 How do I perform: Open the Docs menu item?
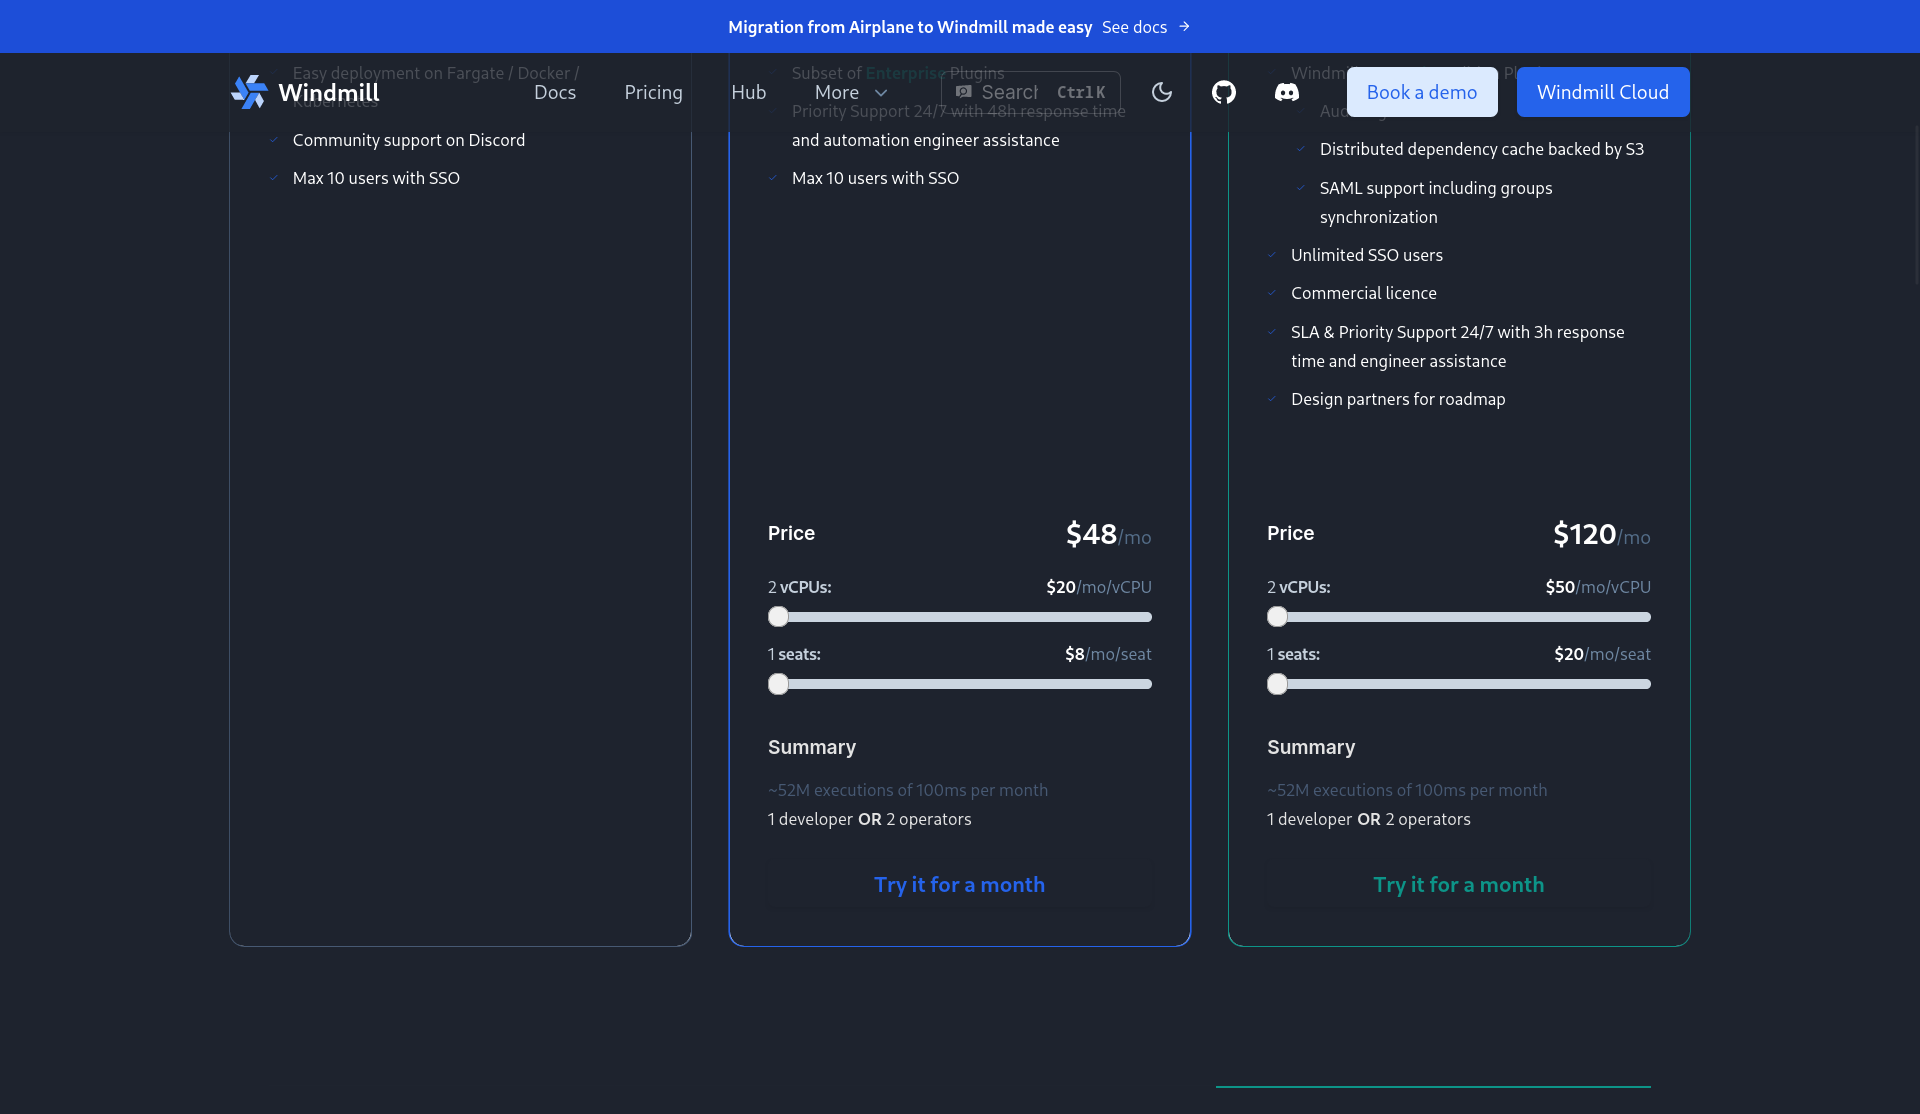coord(555,92)
